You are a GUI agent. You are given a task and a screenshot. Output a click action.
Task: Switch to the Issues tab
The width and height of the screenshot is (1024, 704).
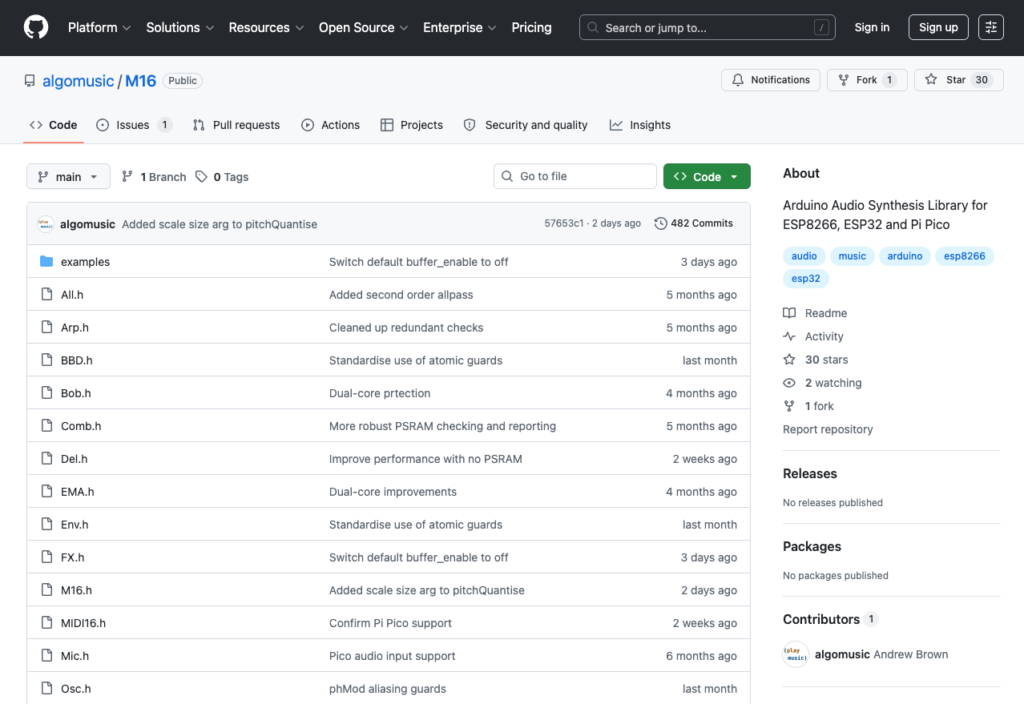[x=134, y=125]
